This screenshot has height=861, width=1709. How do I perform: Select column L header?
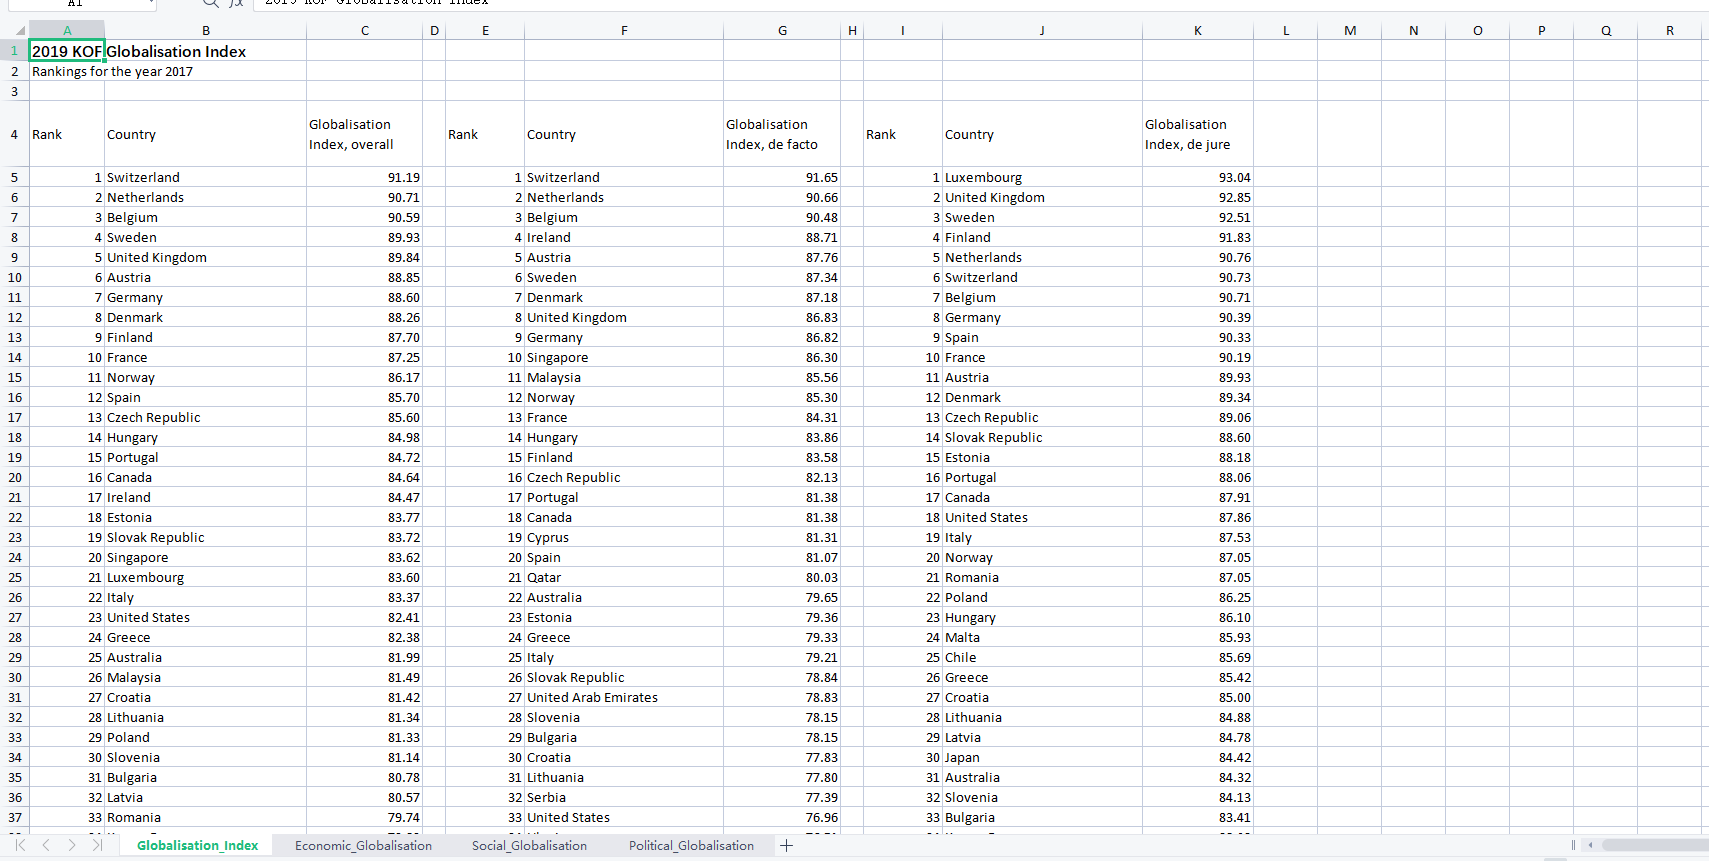tap(1286, 30)
